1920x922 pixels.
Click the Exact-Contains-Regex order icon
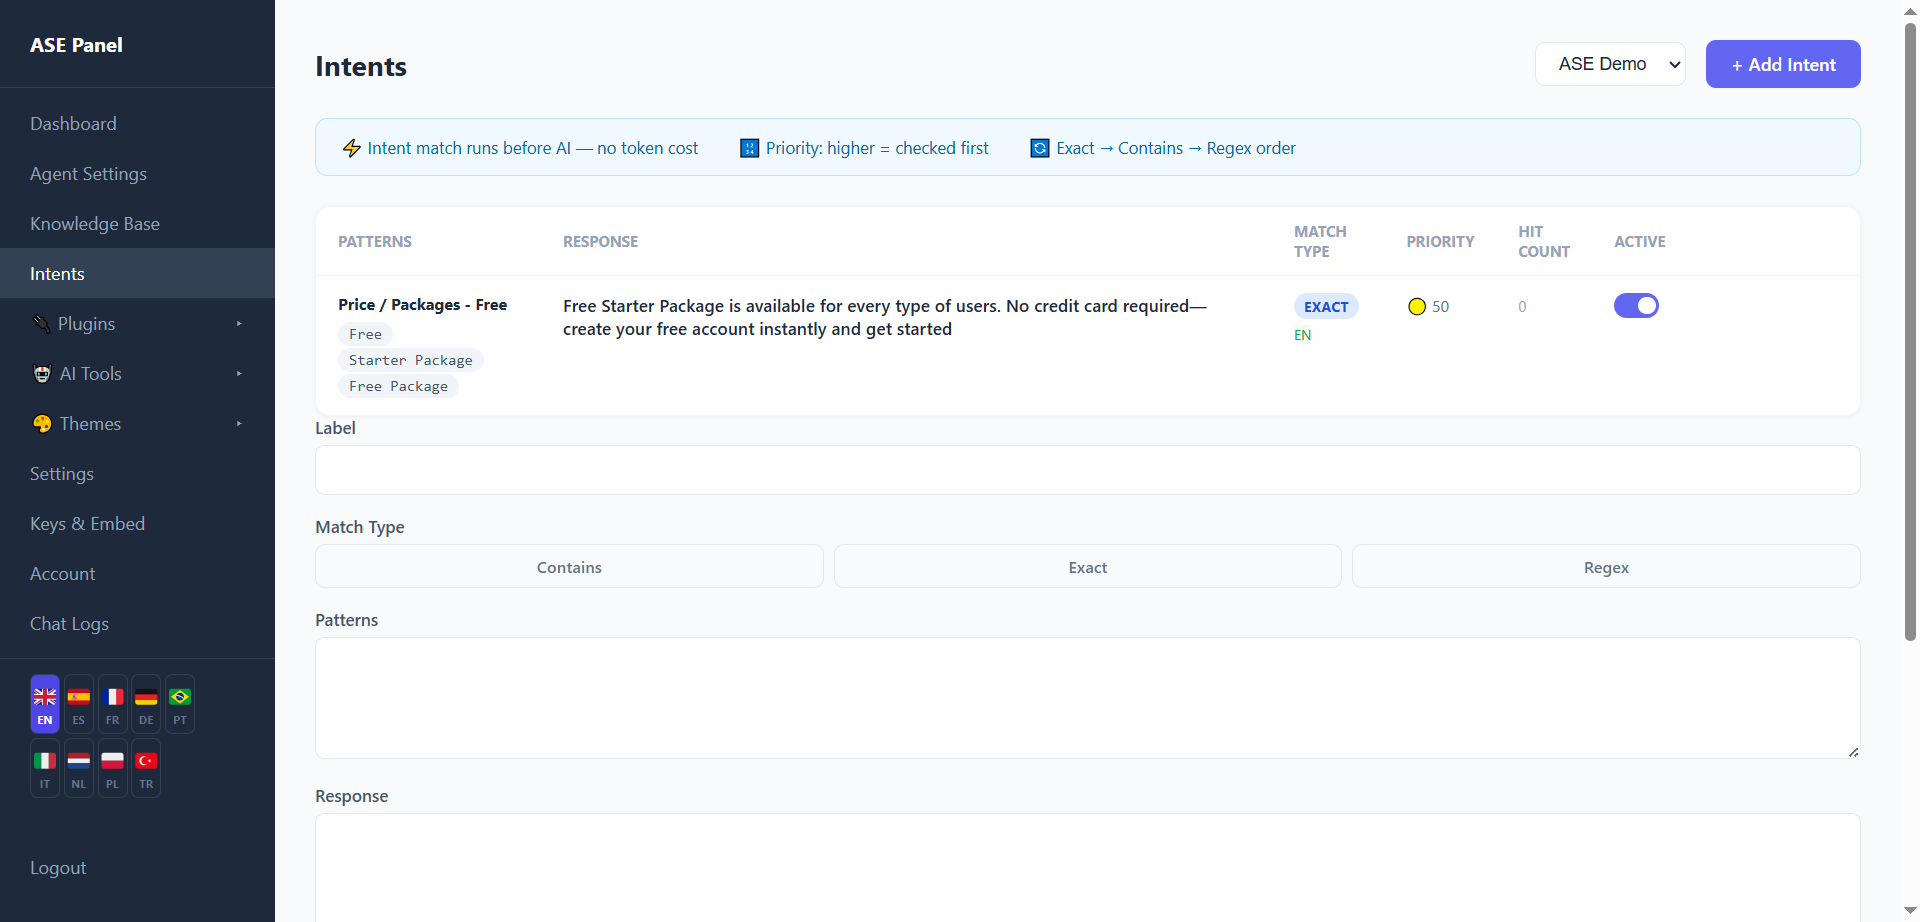pos(1040,148)
